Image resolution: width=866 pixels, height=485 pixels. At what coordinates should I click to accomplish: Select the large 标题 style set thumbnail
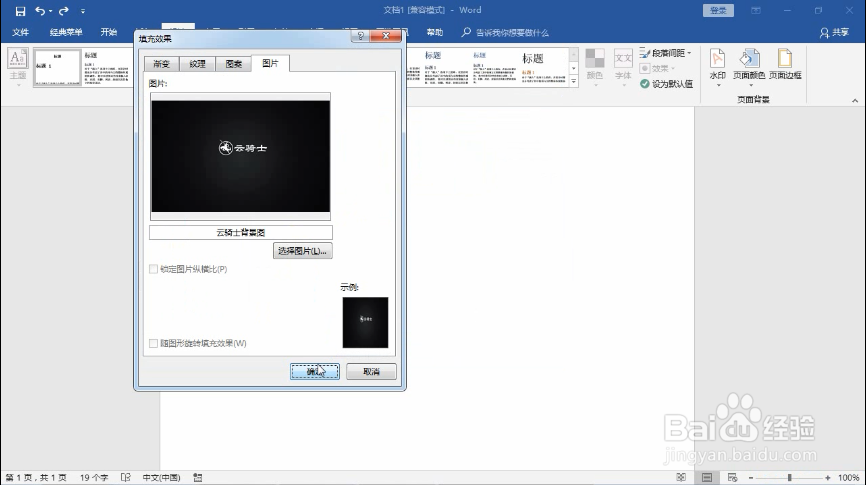point(543,67)
